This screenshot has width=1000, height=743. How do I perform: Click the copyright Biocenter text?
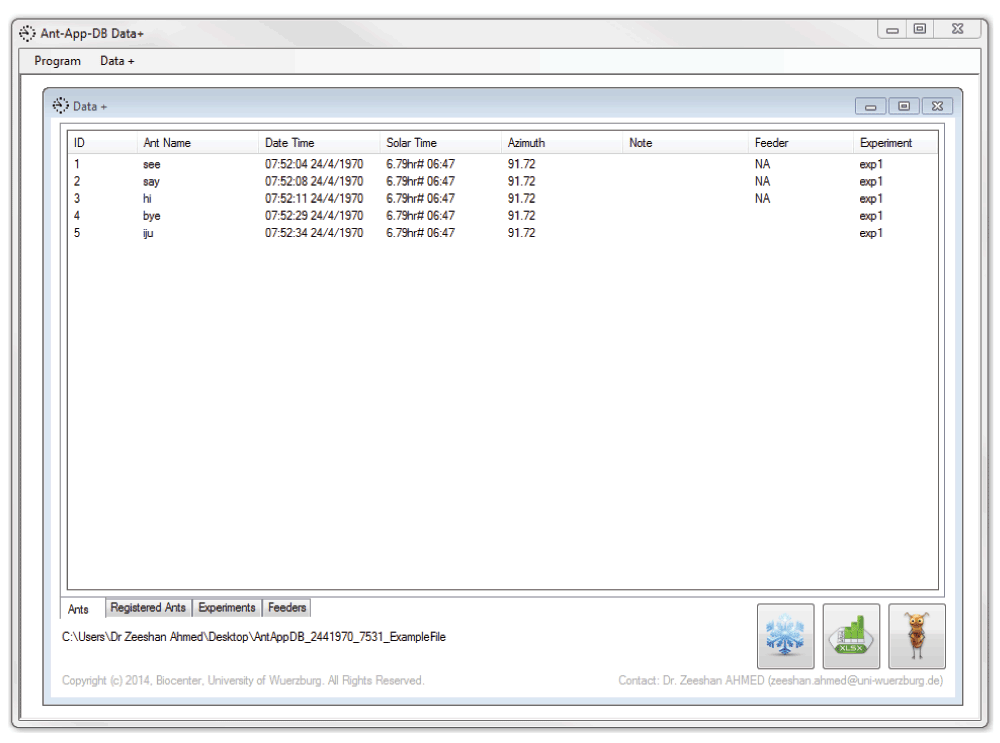click(243, 680)
